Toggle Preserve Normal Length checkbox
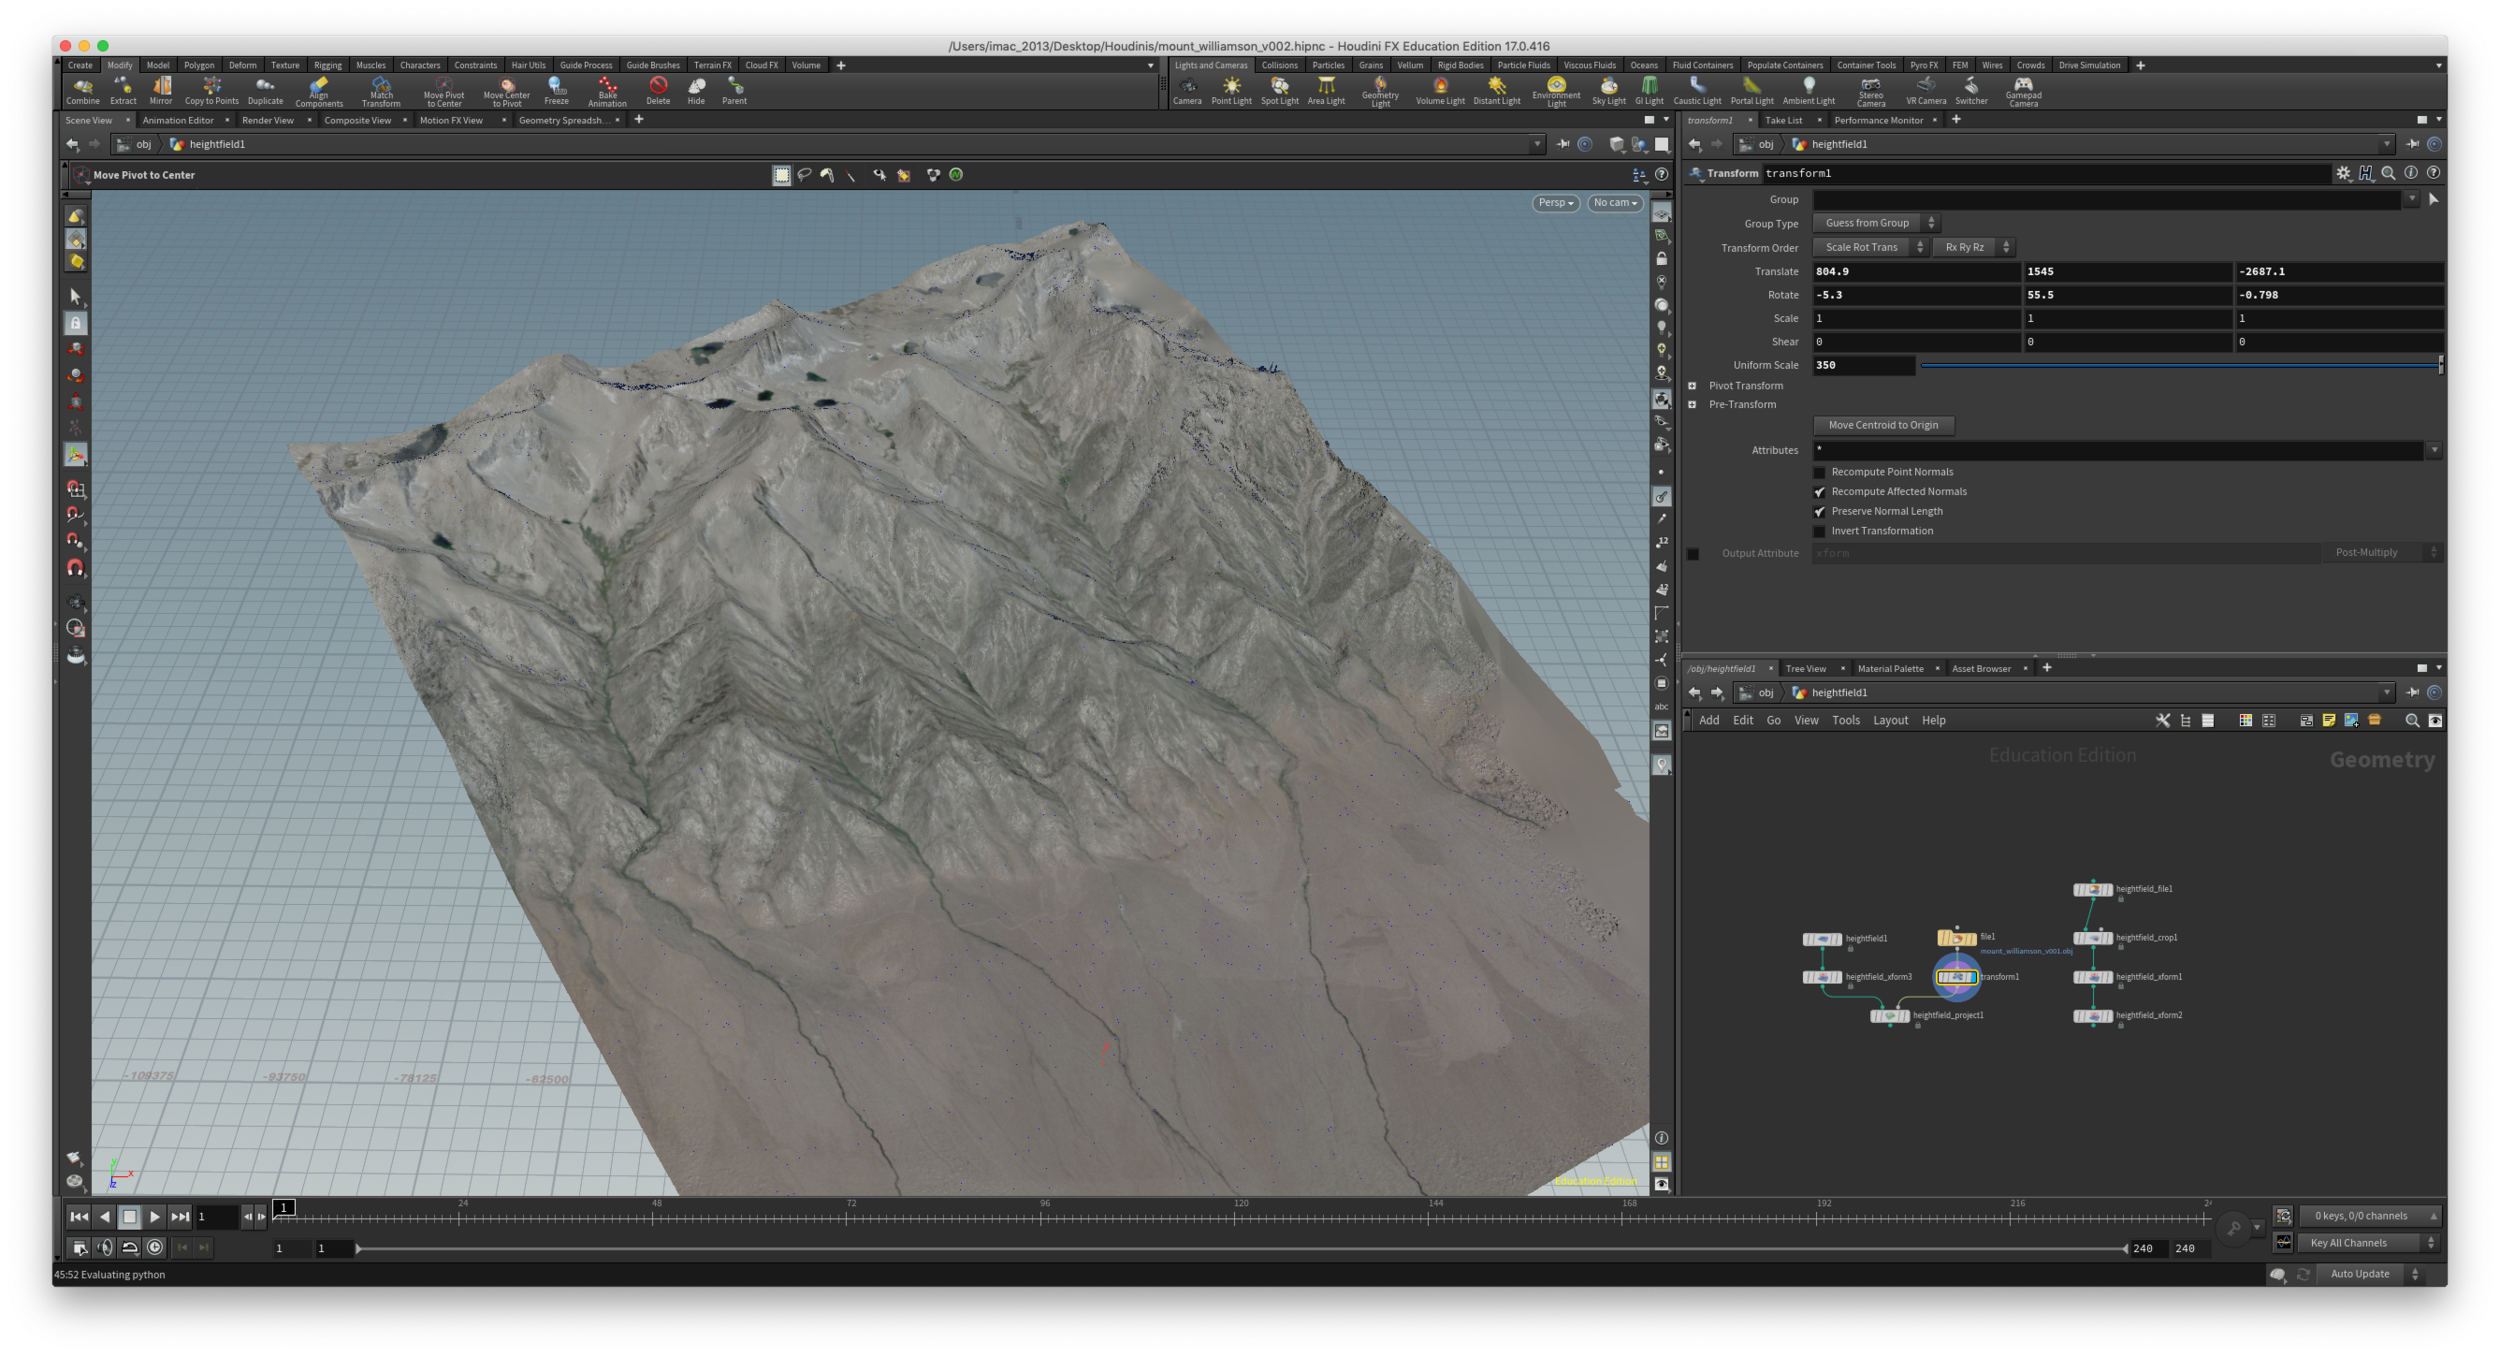2500x1356 pixels. (1819, 512)
